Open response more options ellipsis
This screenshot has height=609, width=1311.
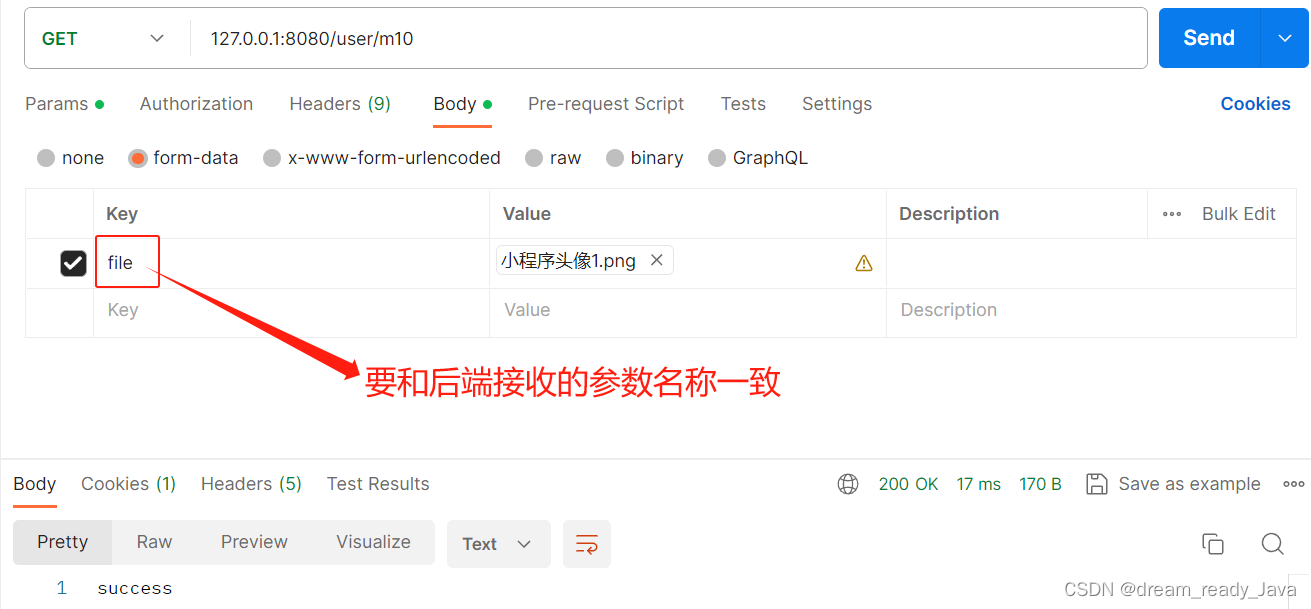(1294, 484)
